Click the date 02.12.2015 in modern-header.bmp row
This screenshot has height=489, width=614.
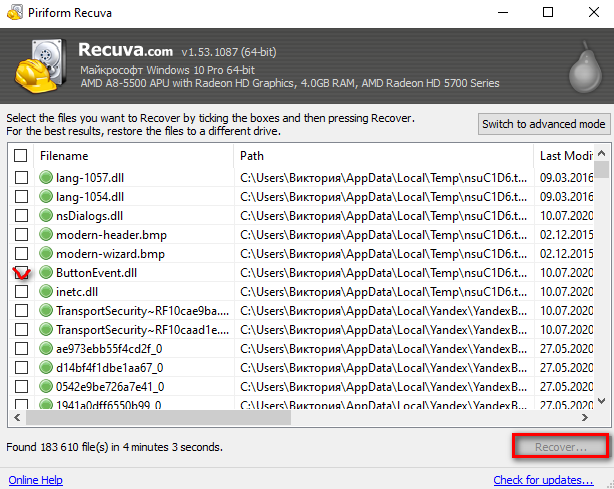click(566, 235)
